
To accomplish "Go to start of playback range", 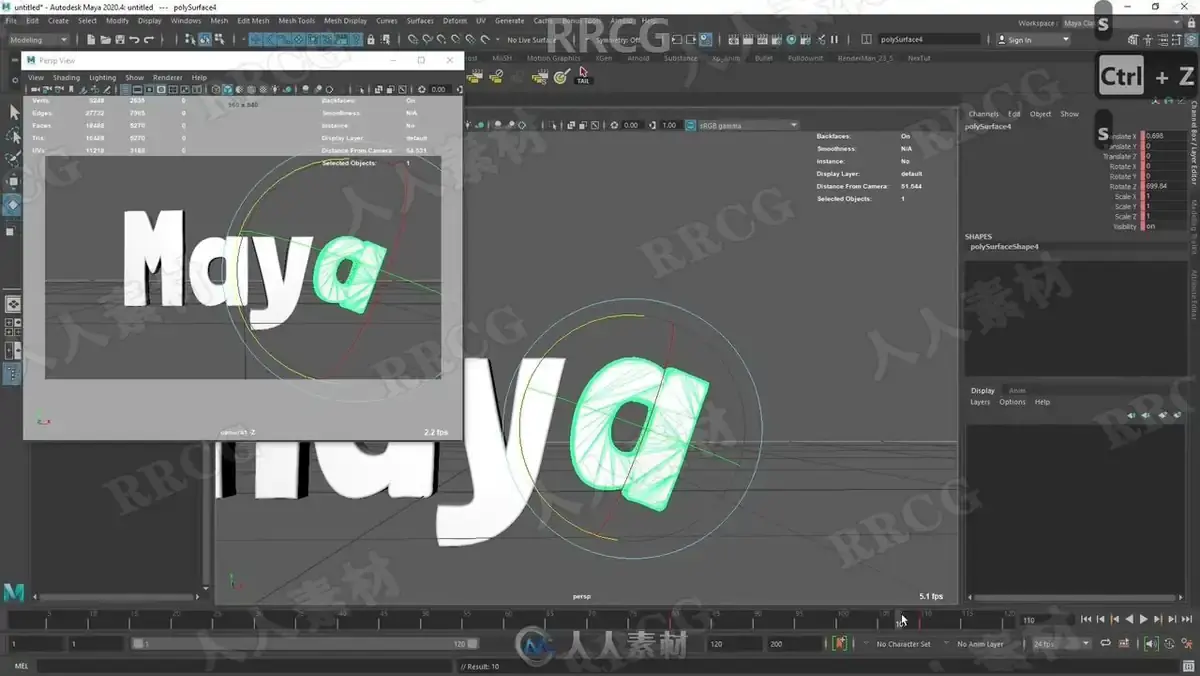I will pyautogui.click(x=1087, y=620).
